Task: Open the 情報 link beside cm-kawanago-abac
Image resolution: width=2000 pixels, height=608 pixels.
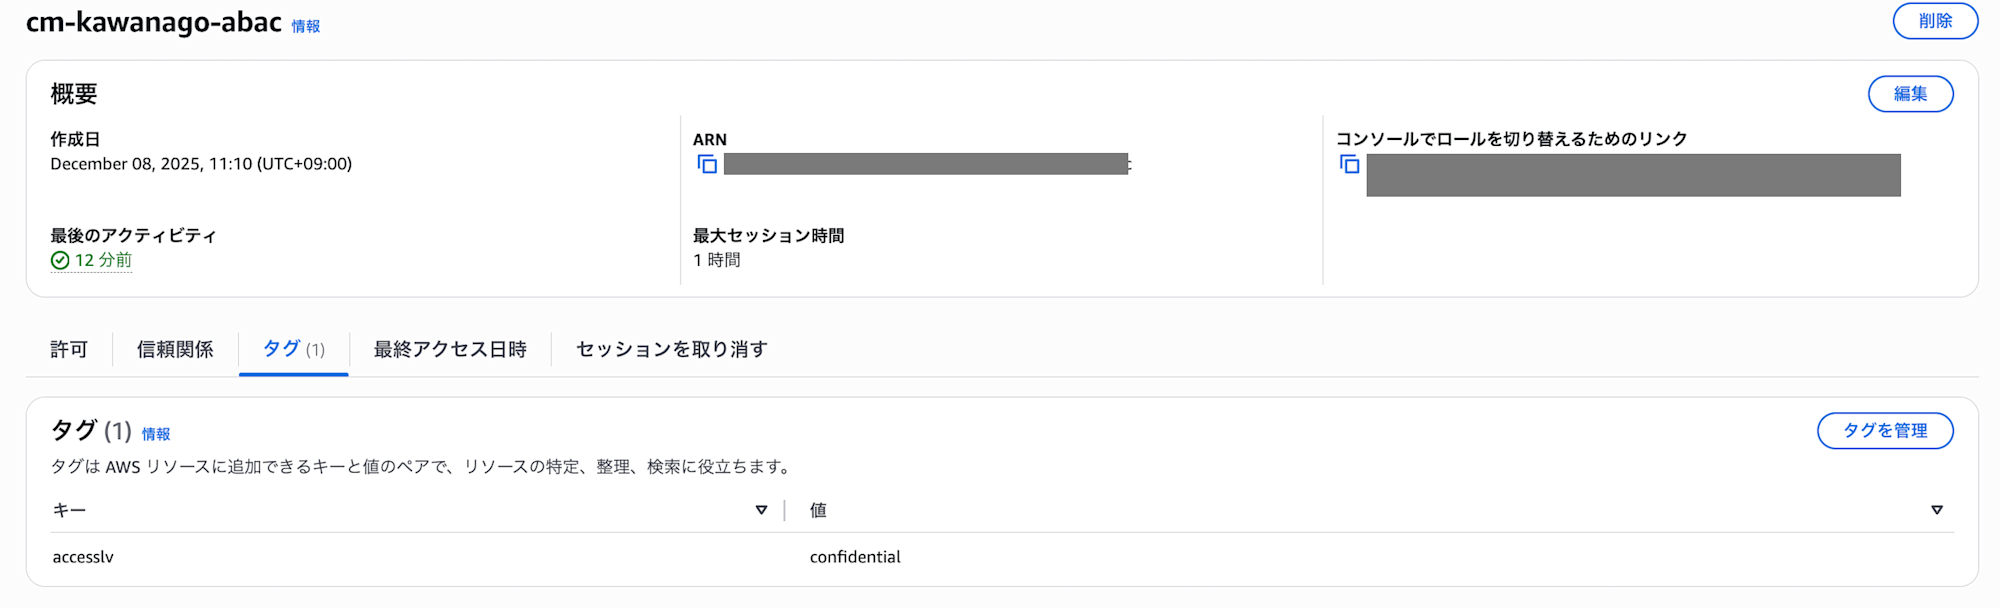Action: click(306, 27)
